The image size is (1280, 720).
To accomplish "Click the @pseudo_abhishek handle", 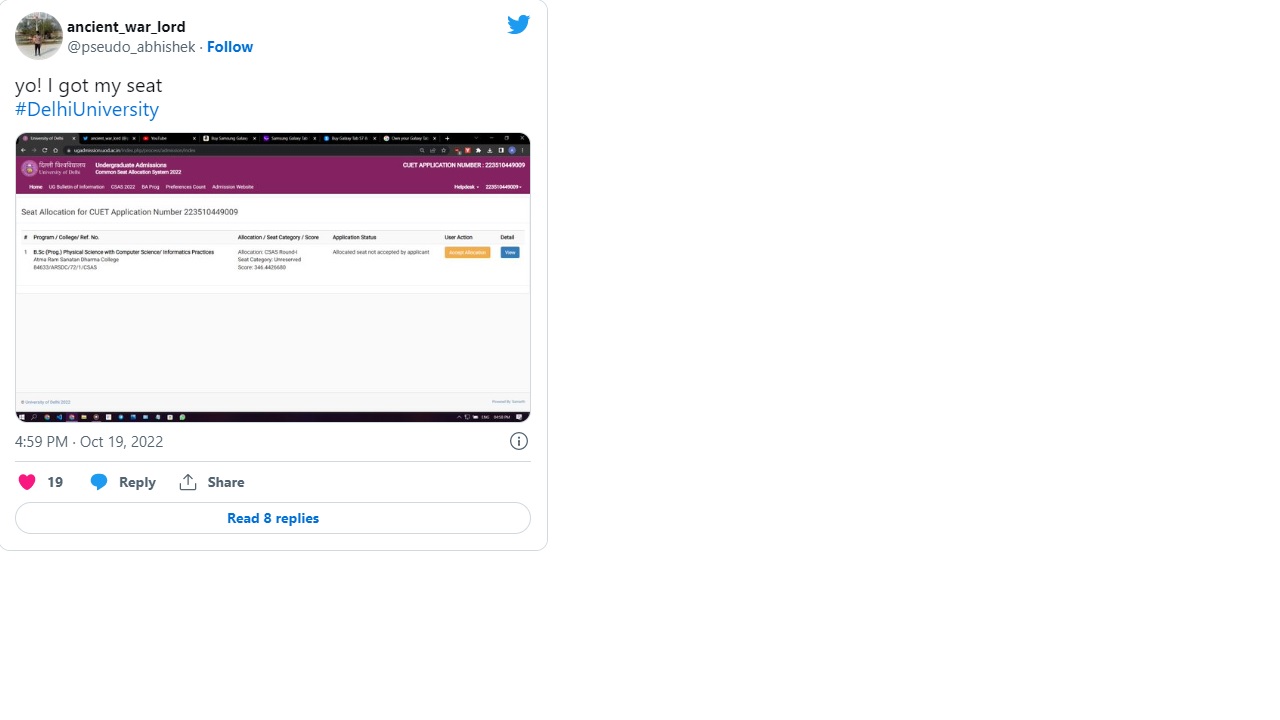I will pos(131,47).
